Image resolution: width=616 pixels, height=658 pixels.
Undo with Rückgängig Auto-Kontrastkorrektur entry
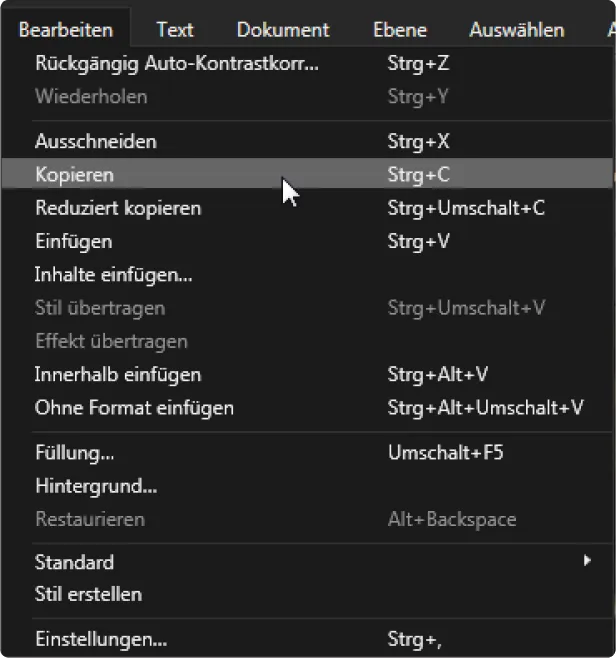coord(177,65)
